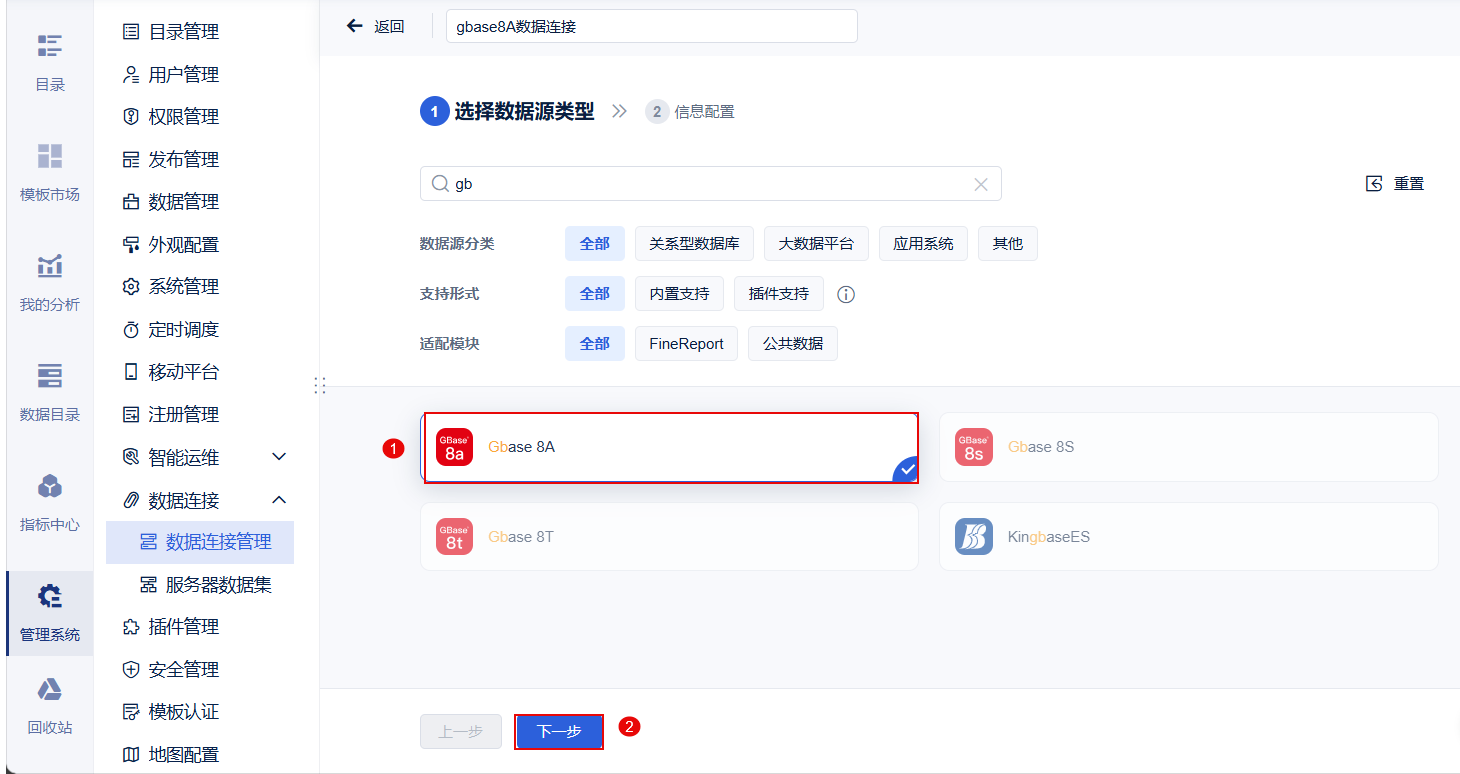Viewport: 1460px width, 774px height.
Task: Click the 发布管理 icon
Action: point(131,159)
